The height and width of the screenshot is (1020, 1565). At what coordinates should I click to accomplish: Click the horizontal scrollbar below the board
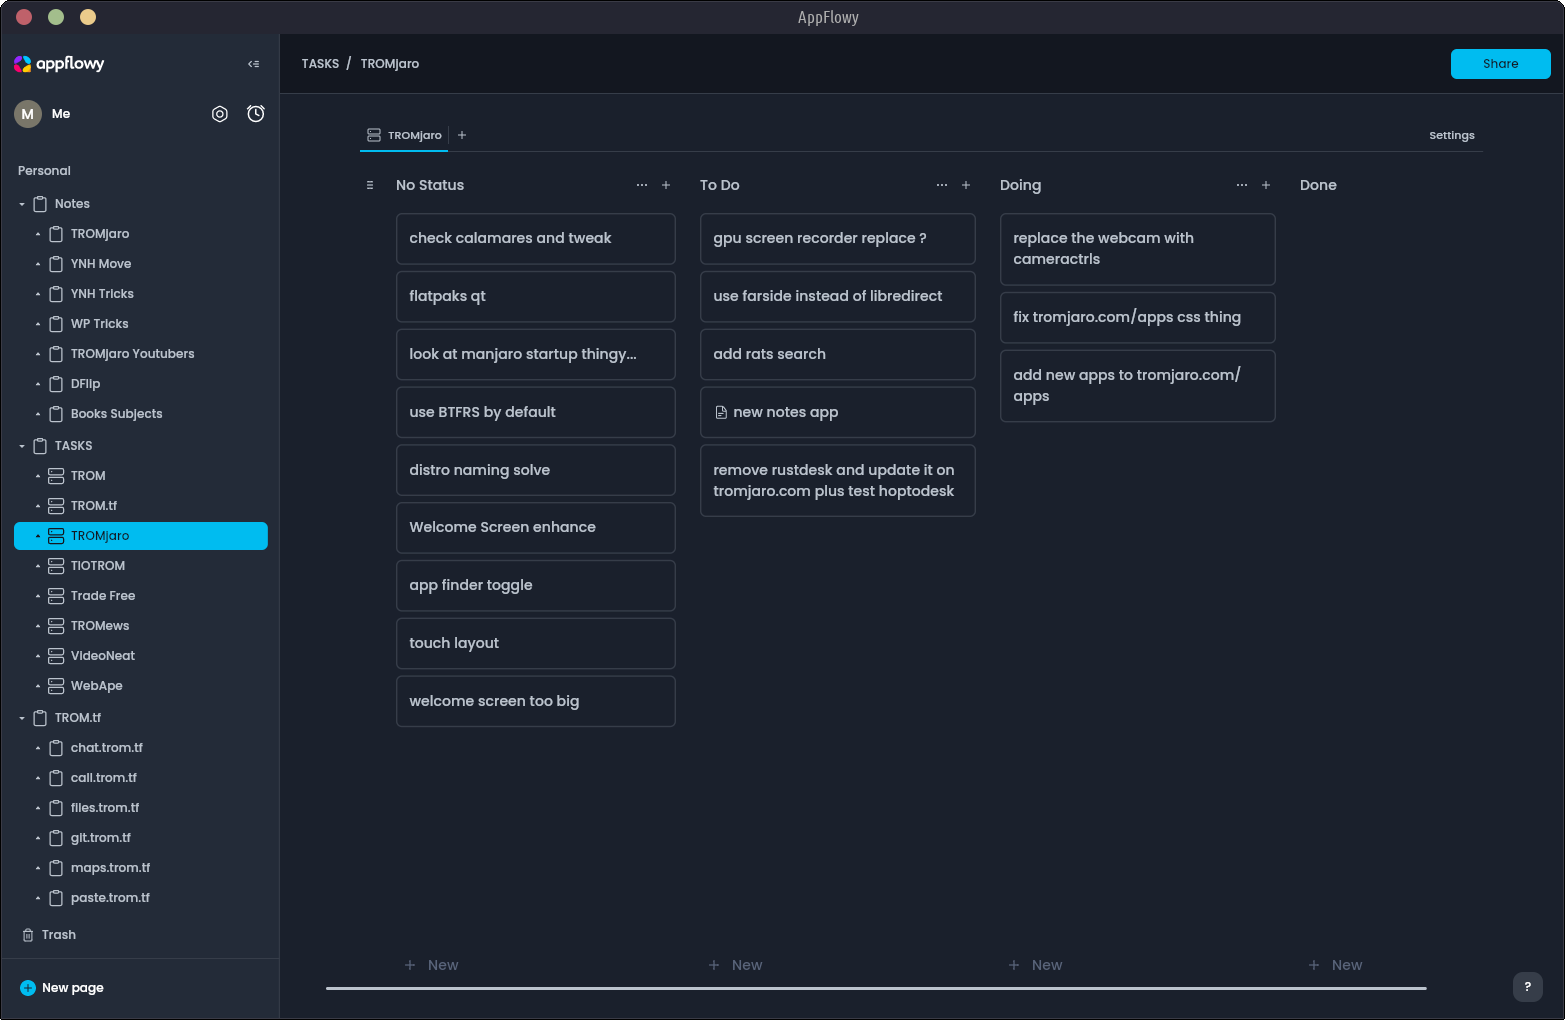(x=876, y=988)
